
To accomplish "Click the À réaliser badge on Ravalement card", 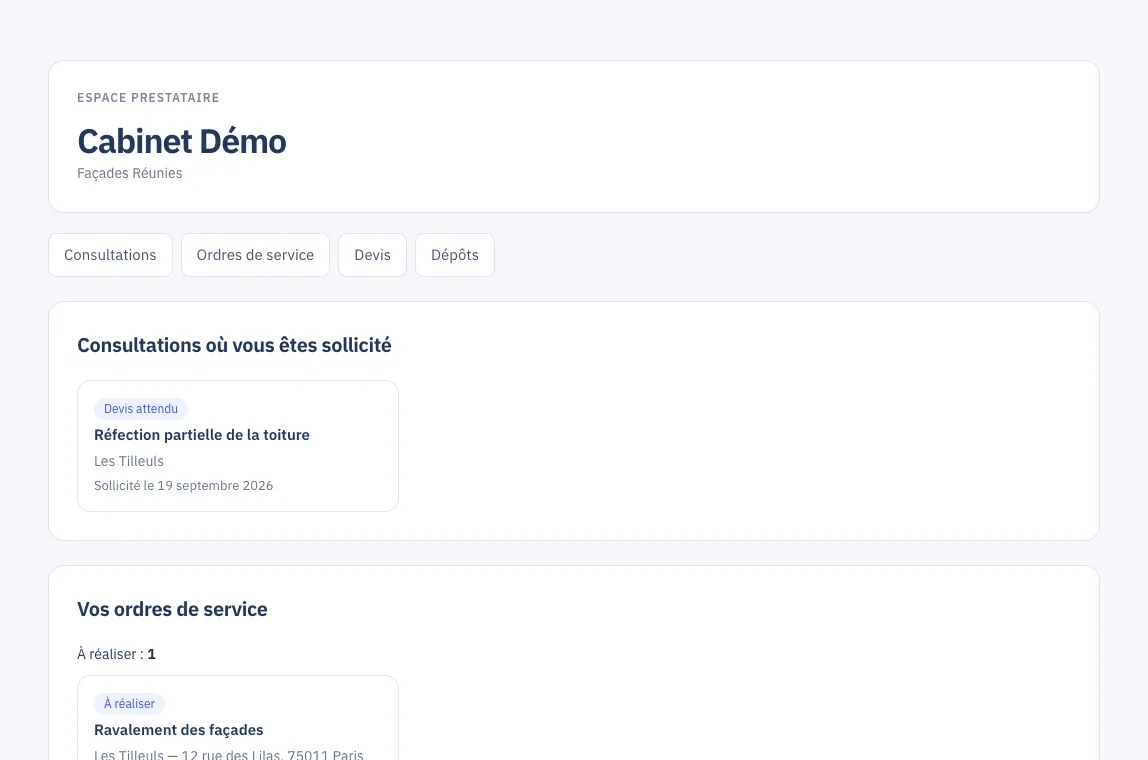I will click(x=129, y=704).
